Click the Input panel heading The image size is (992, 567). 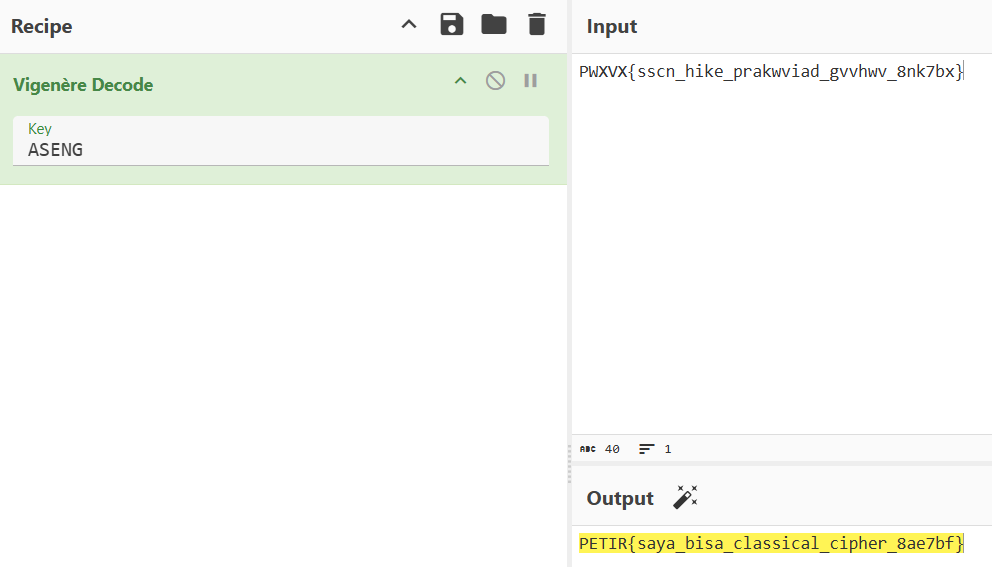pos(611,27)
